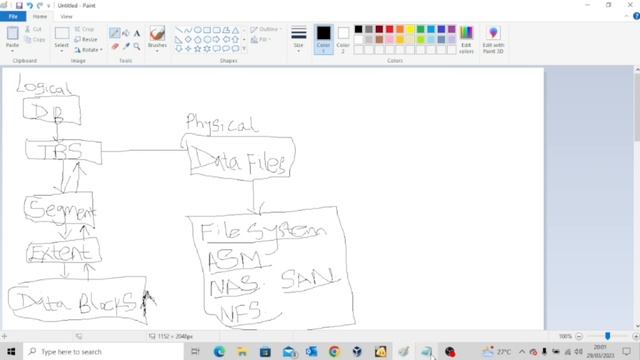This screenshot has height=360, width=640.
Task: Click the Crop command
Action: (x=84, y=29)
